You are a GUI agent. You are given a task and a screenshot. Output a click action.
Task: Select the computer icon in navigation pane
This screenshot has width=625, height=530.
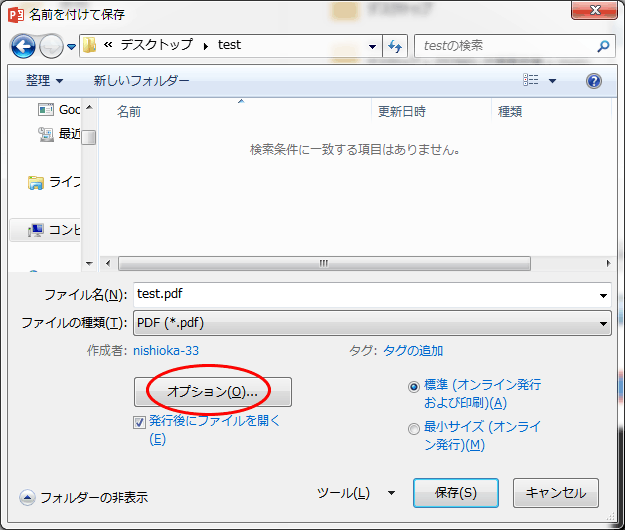pos(36,230)
